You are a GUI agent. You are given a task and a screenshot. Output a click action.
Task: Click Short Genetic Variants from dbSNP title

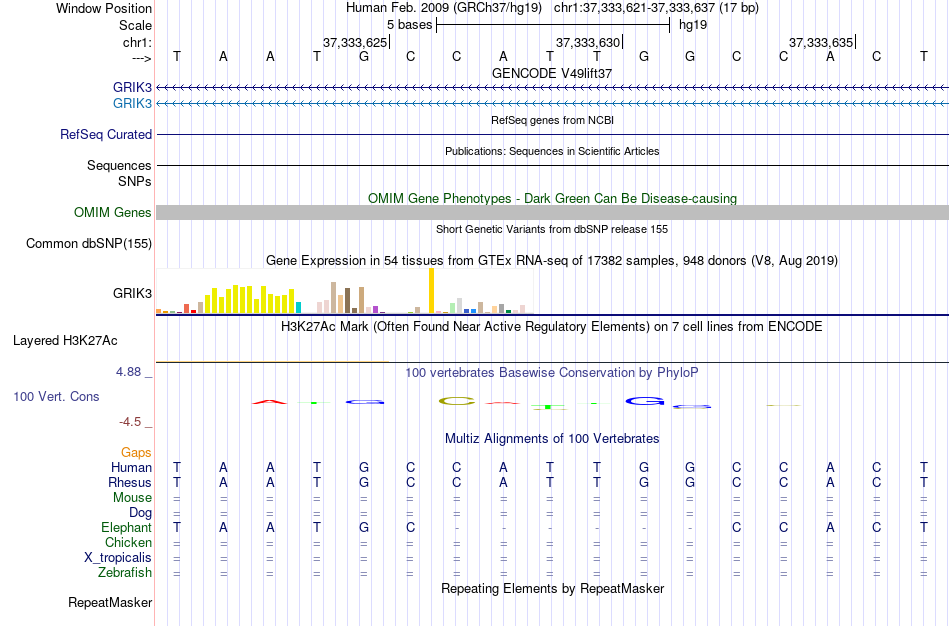coord(552,229)
